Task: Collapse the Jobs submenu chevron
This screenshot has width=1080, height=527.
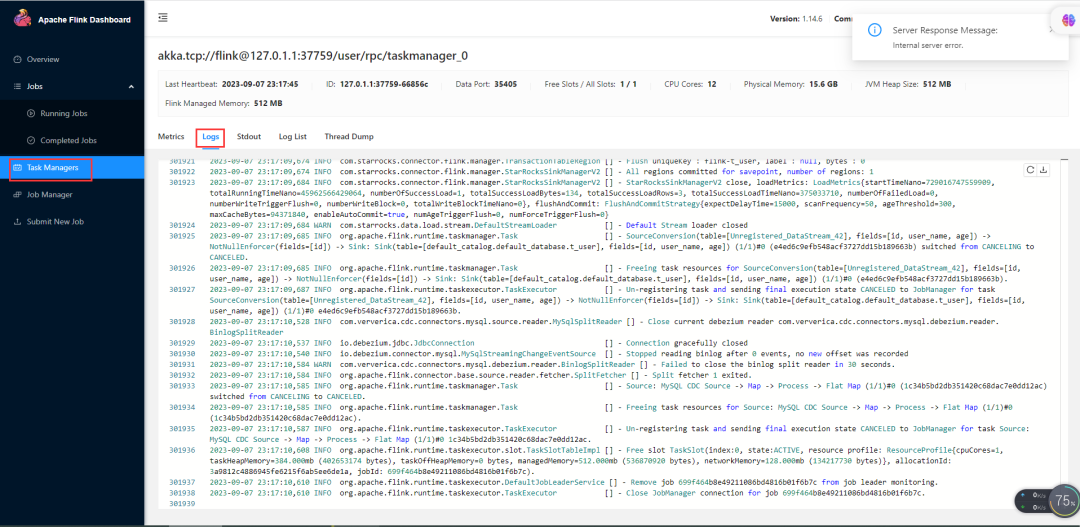Action: (131, 87)
